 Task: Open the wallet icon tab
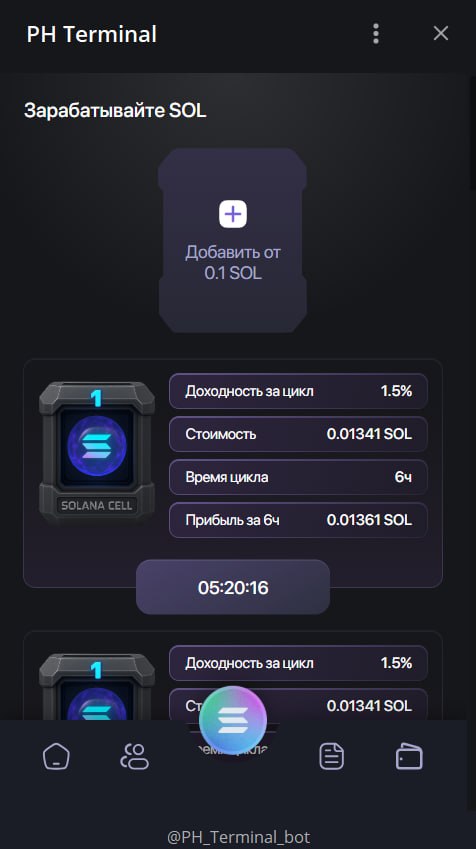click(409, 756)
